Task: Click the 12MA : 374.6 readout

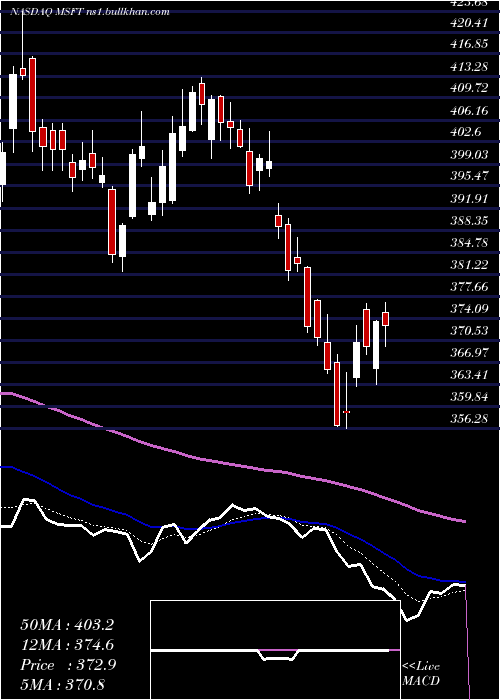Action: tap(67, 645)
